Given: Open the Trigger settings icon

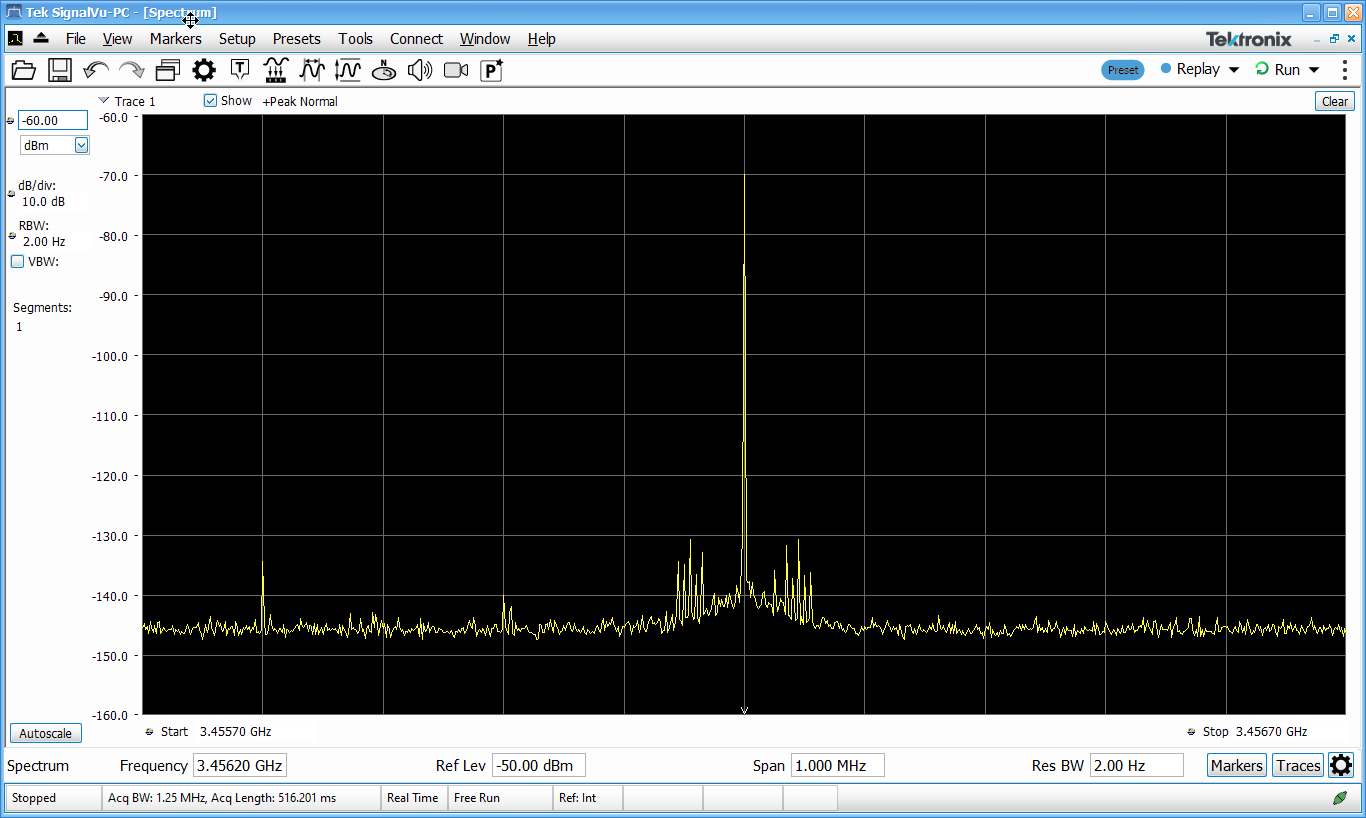Looking at the screenshot, I should pos(240,70).
